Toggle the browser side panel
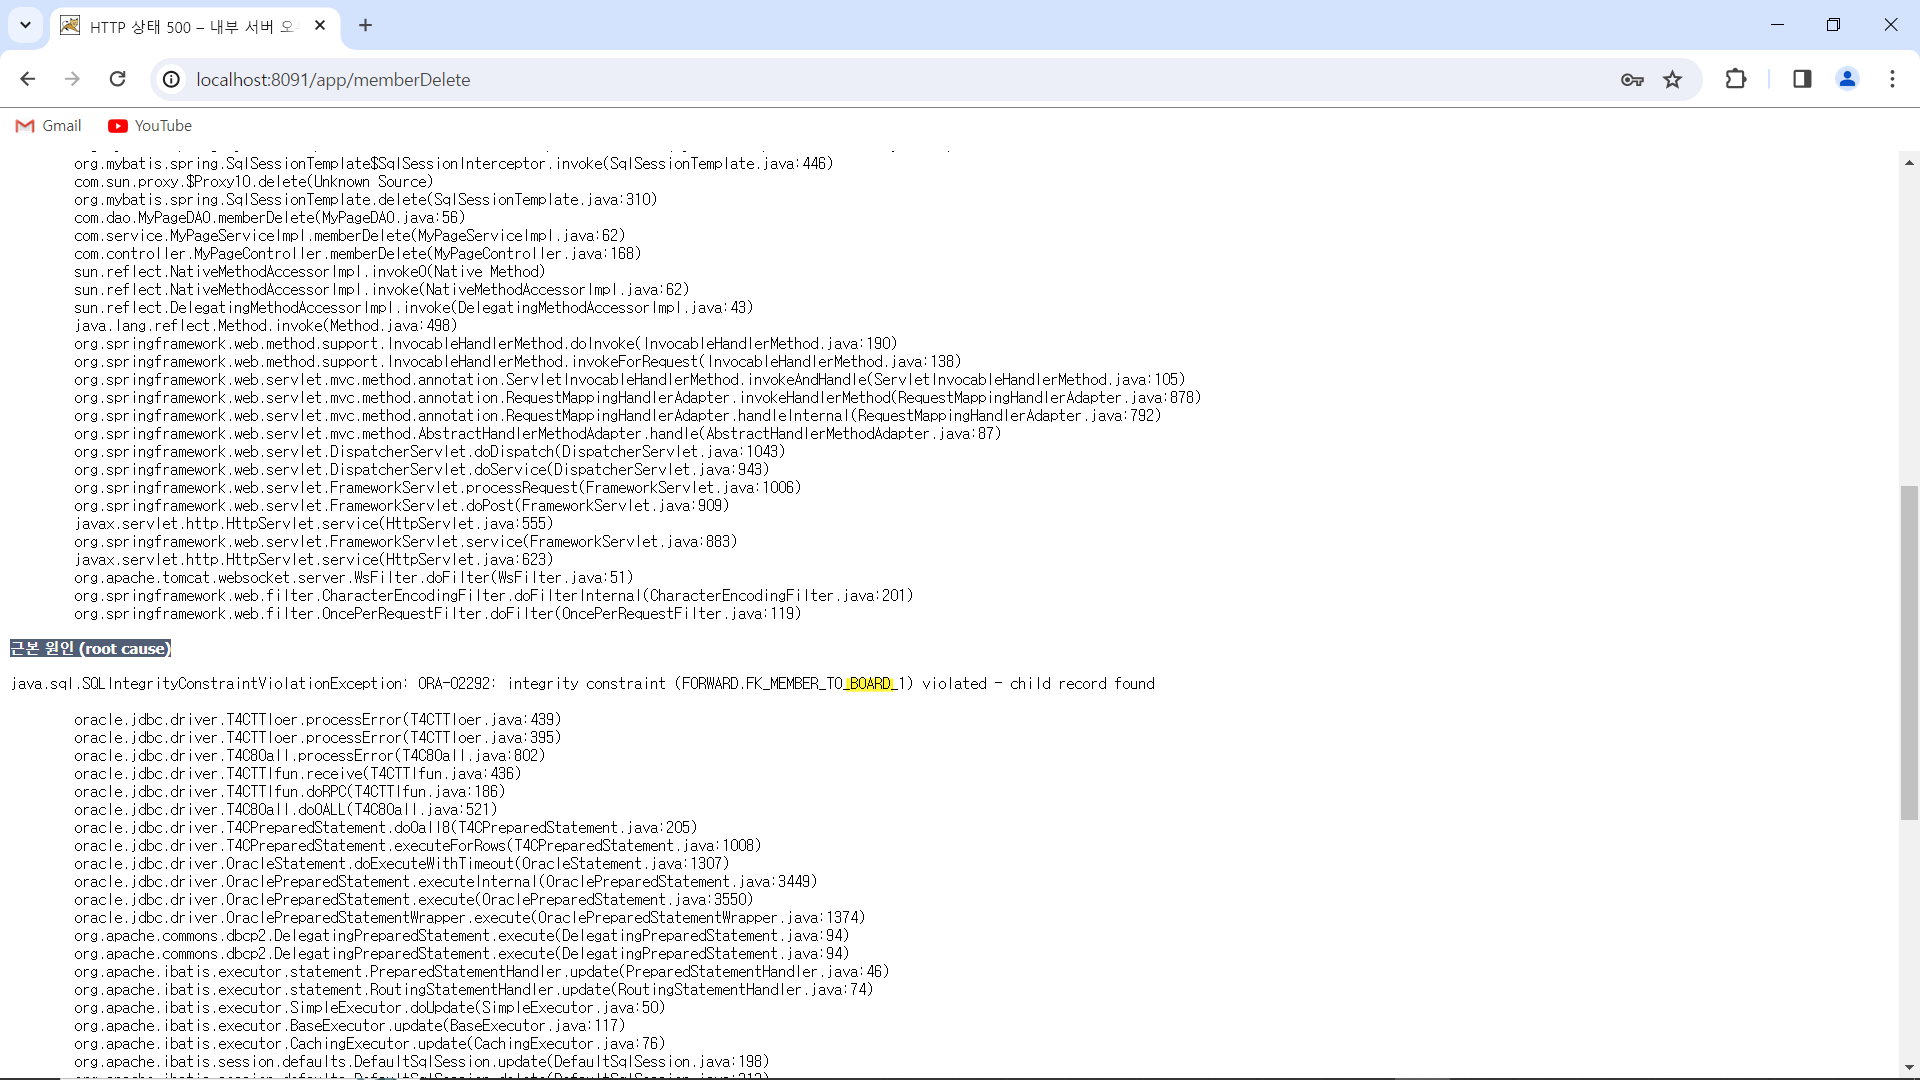The image size is (1920, 1080). [x=1802, y=79]
